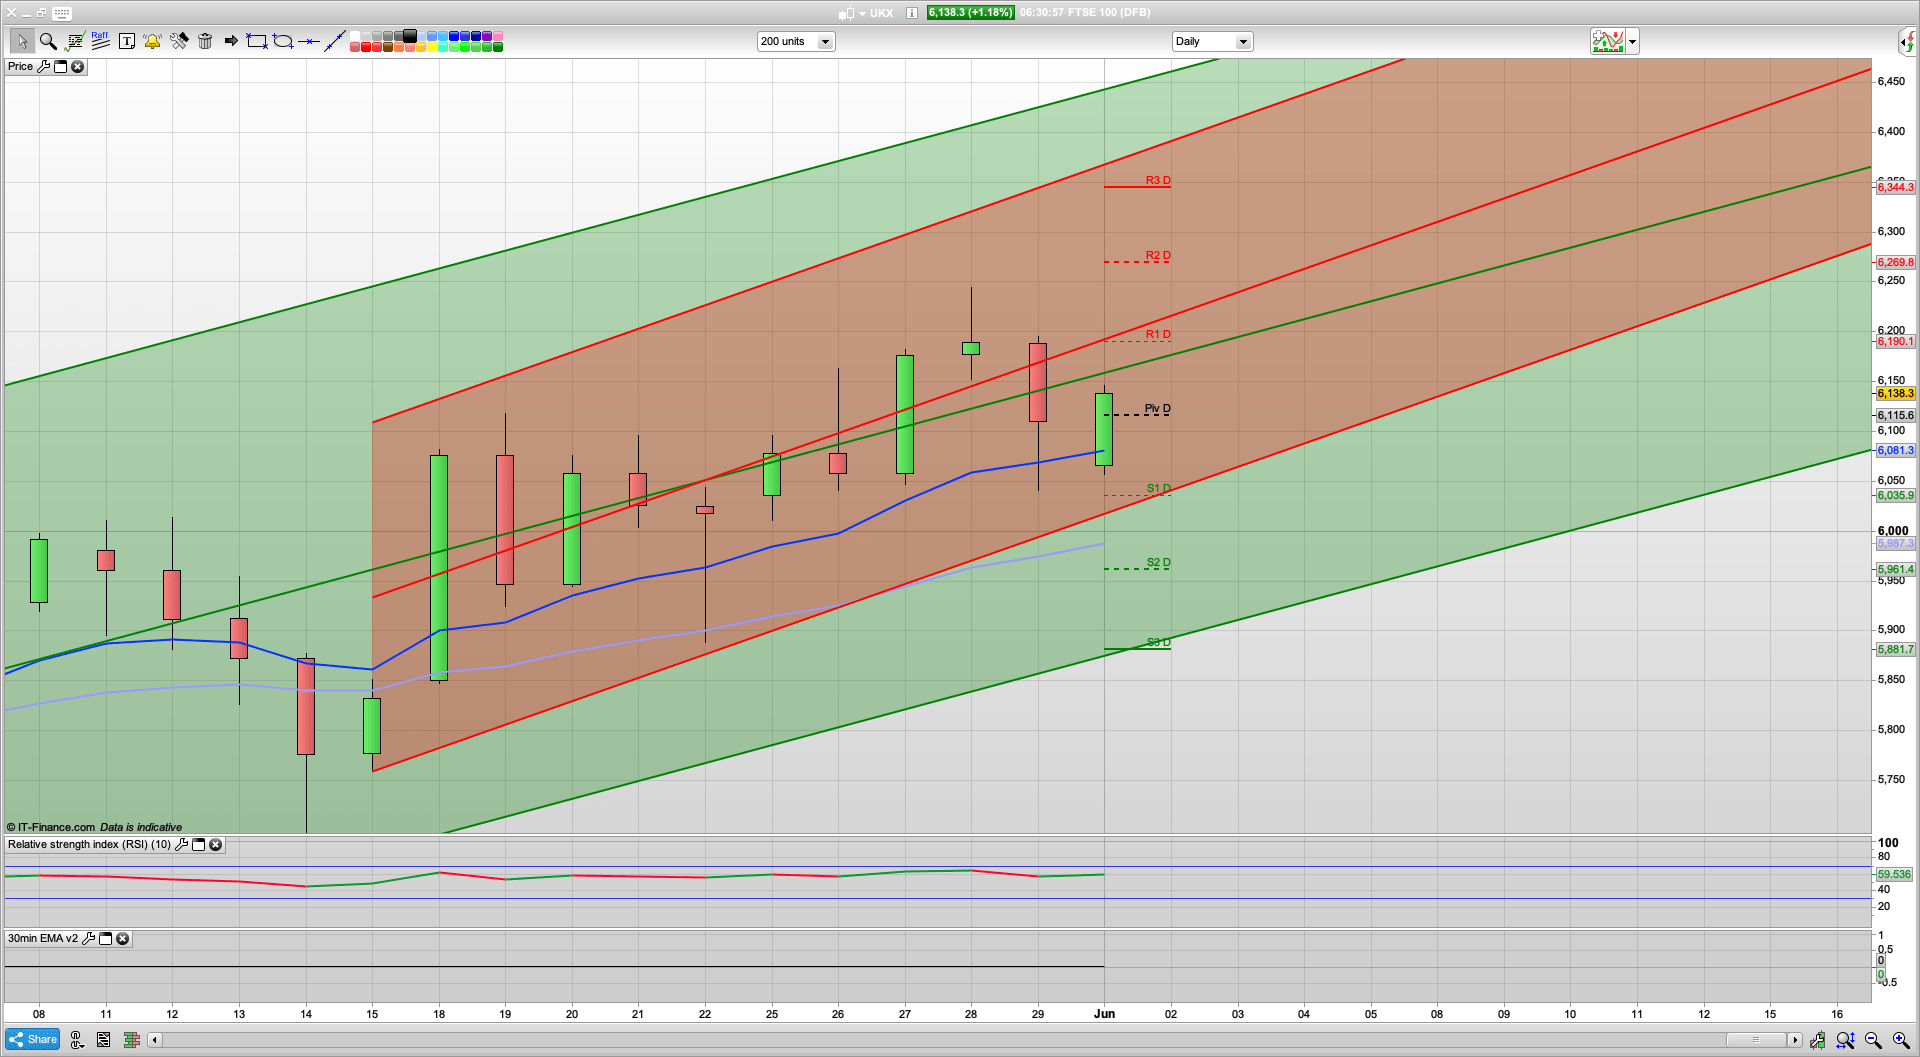Change the Daily timeframe dropdown
Viewport: 1920px width, 1057px height.
(x=1243, y=41)
